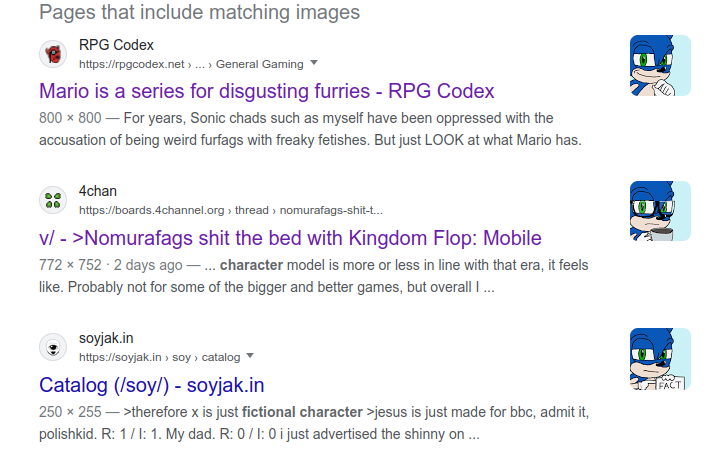Click the soyjak.in site favicon
Image resolution: width=713 pixels, height=460 pixels.
53,347
